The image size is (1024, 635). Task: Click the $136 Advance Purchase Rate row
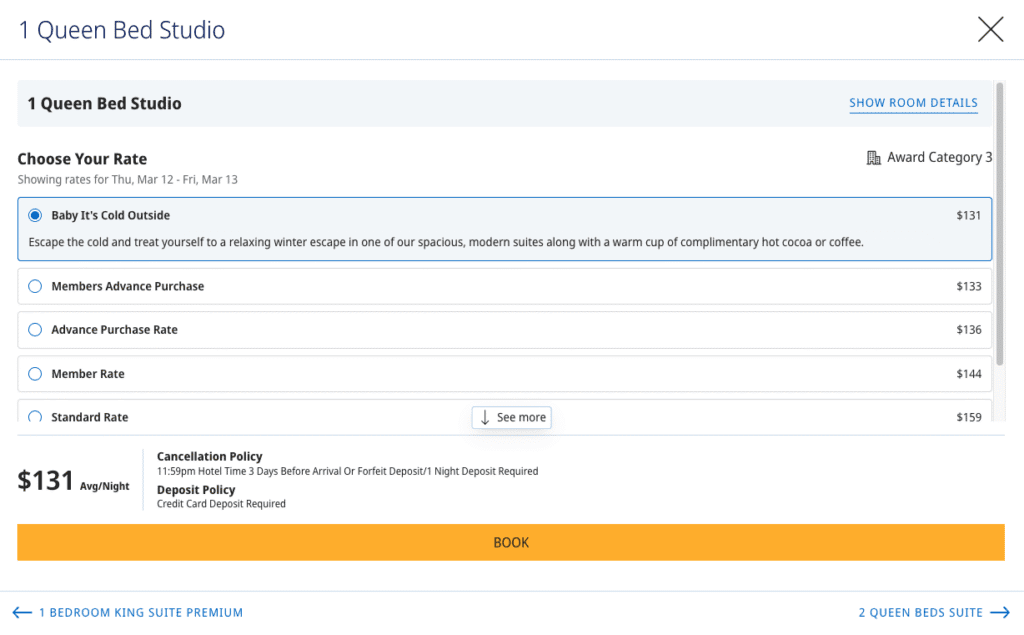point(500,330)
